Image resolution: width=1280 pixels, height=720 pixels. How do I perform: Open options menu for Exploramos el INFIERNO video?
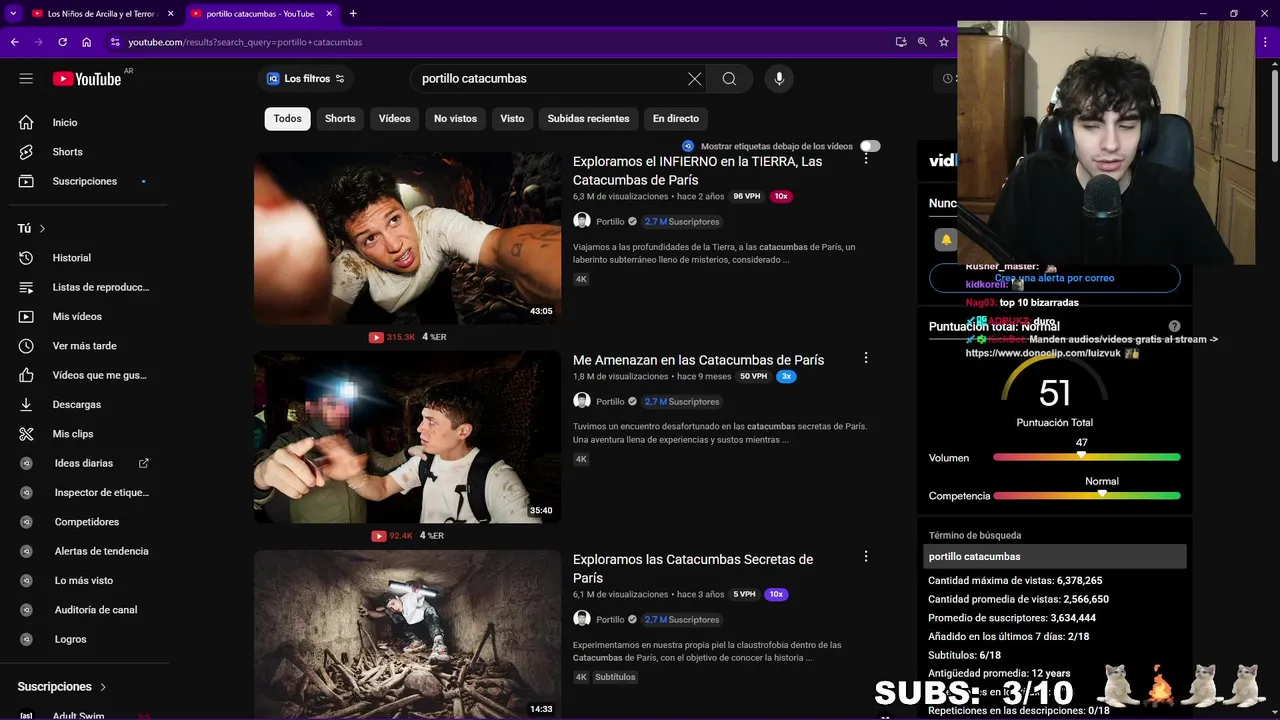(x=866, y=159)
